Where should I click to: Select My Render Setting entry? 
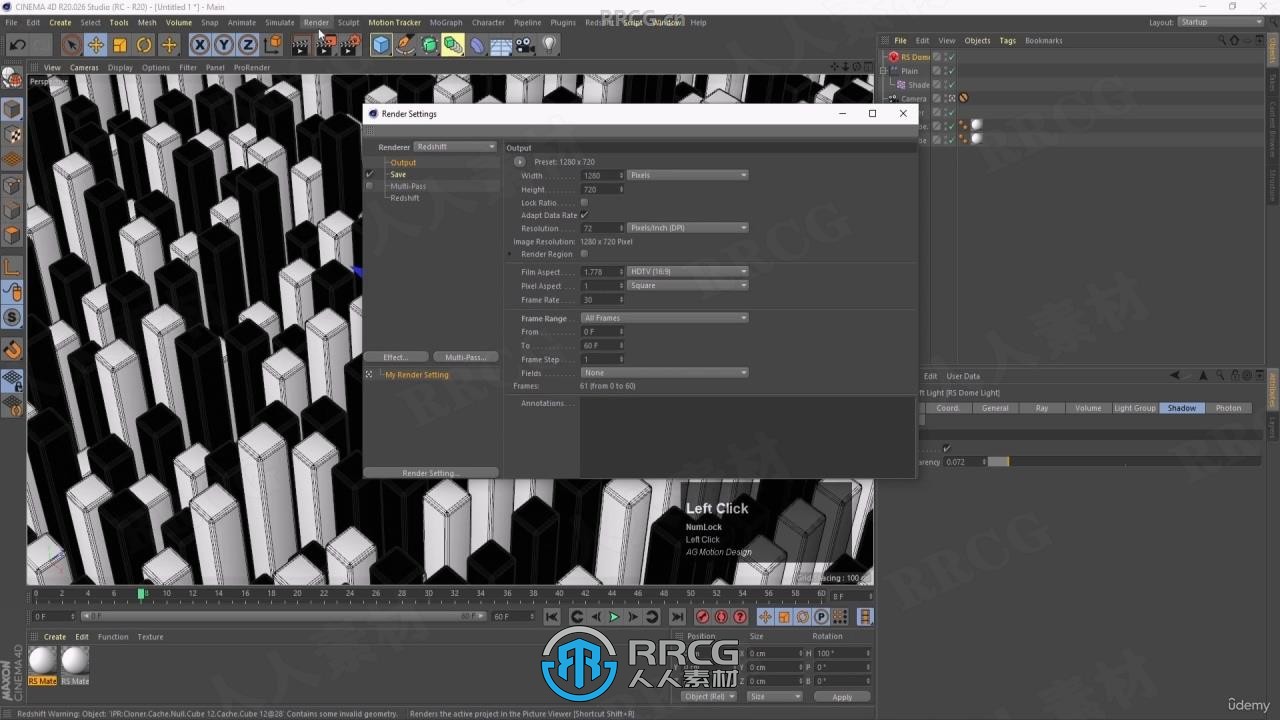(x=417, y=375)
